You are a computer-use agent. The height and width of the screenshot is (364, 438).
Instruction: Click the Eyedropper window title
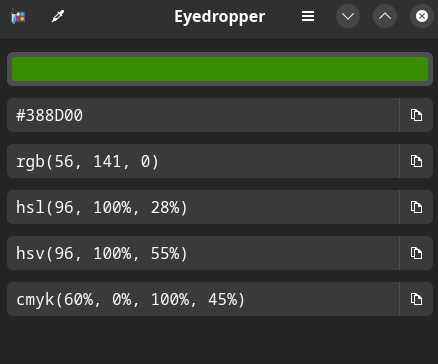[x=220, y=17]
